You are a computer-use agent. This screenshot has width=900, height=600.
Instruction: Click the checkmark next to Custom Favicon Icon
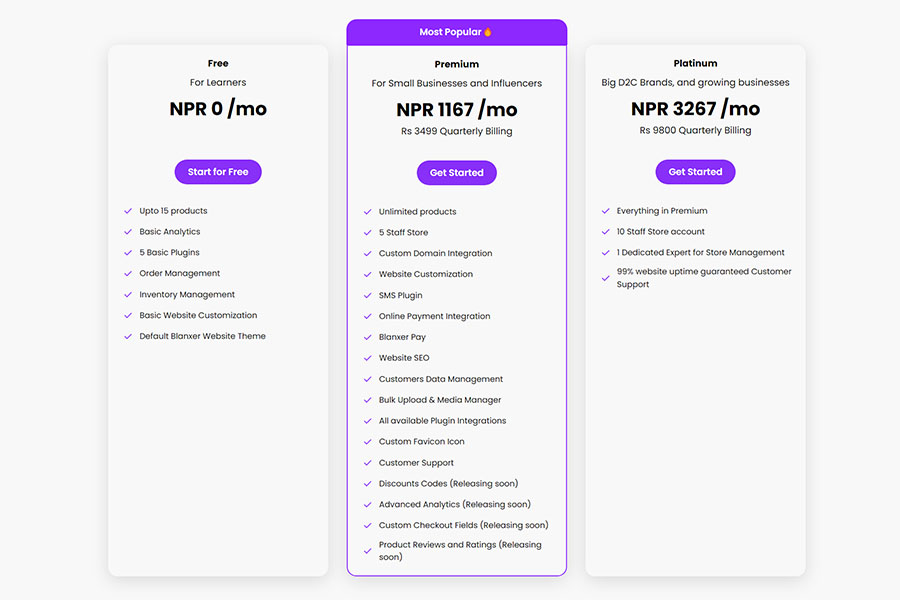click(x=367, y=442)
